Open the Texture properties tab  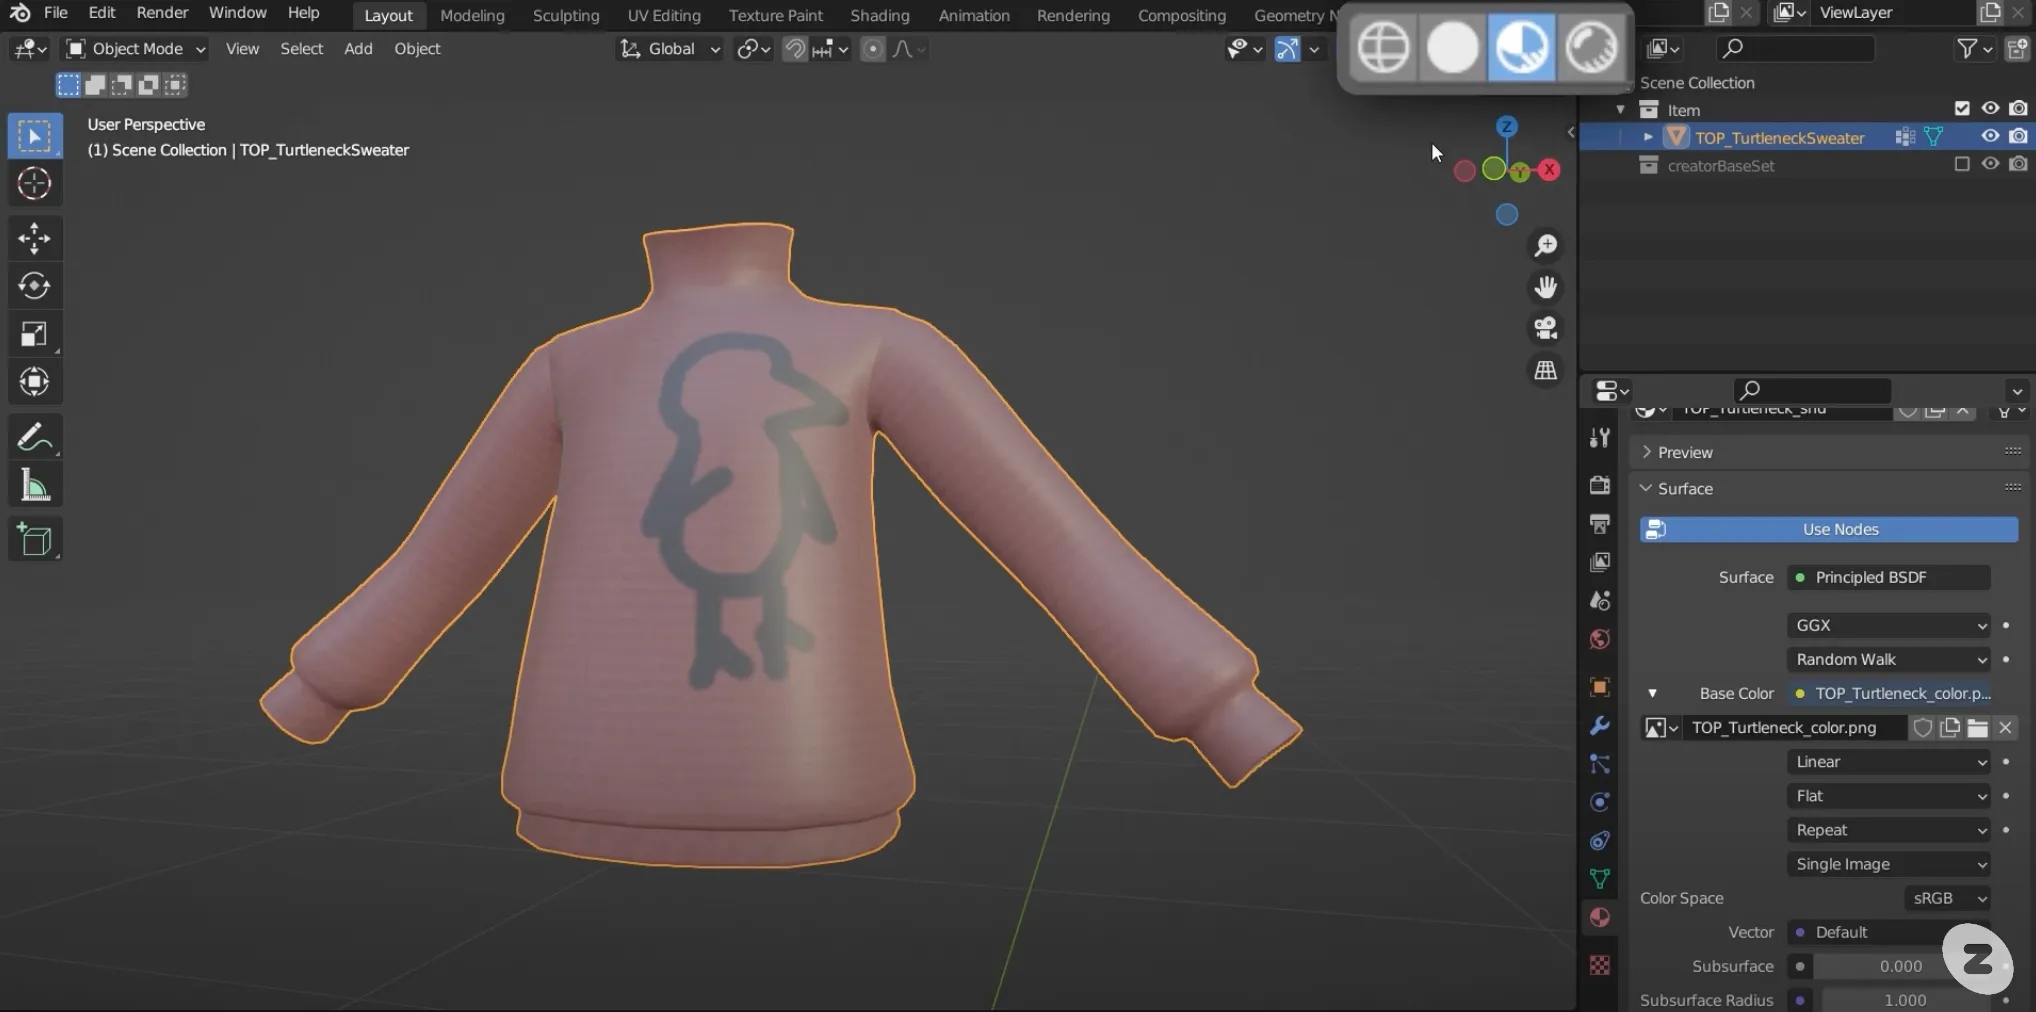[1600, 965]
